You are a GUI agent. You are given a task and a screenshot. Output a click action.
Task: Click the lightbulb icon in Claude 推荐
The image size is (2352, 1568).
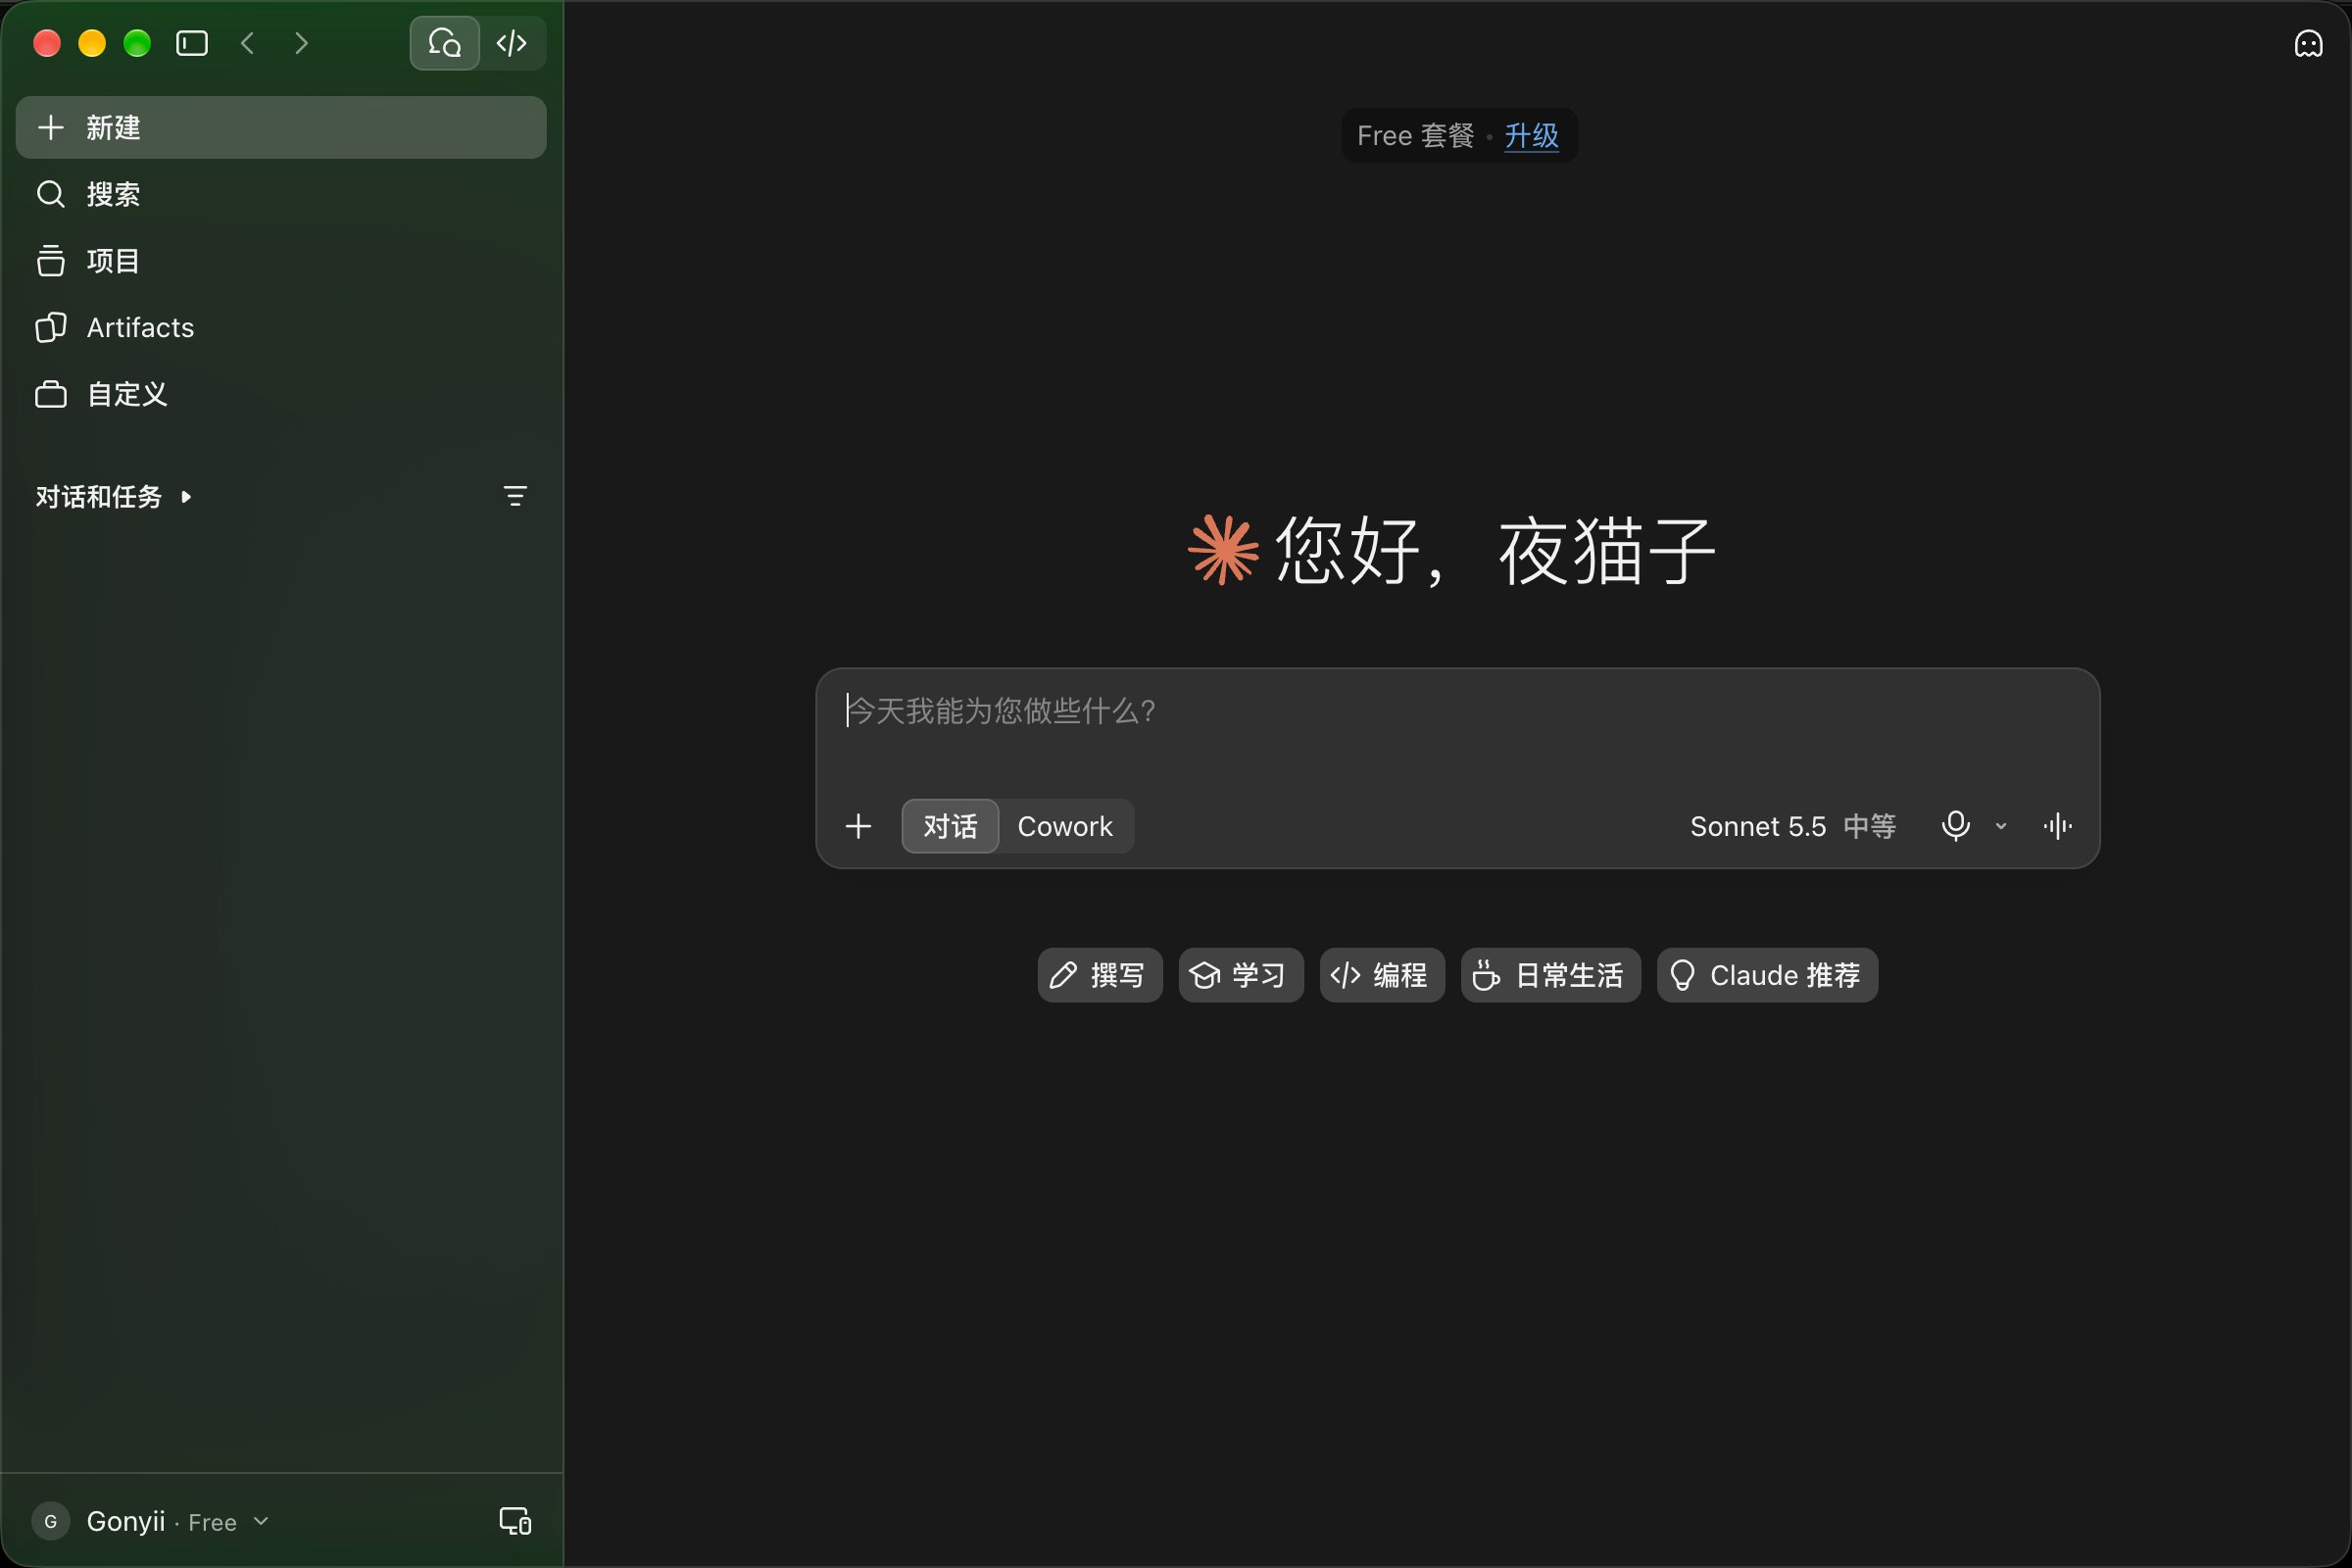pyautogui.click(x=1682, y=975)
